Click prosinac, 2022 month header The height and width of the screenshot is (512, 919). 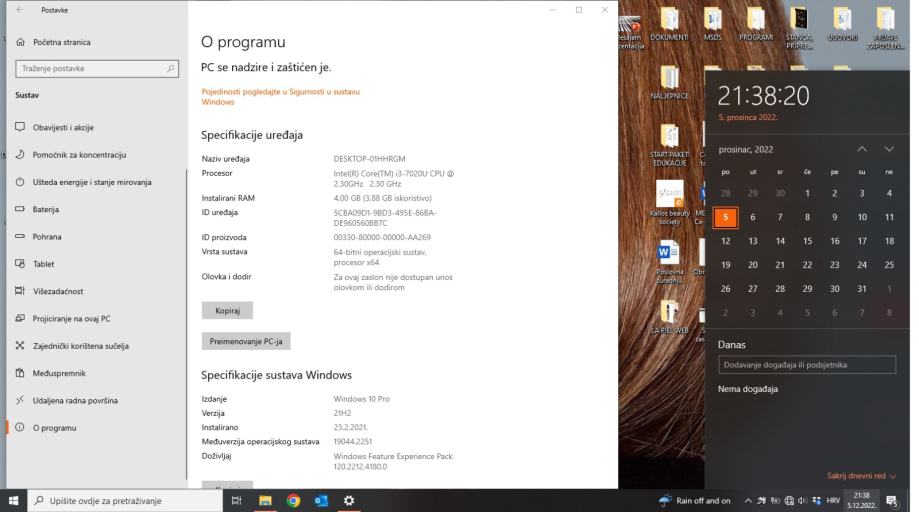pos(746,149)
